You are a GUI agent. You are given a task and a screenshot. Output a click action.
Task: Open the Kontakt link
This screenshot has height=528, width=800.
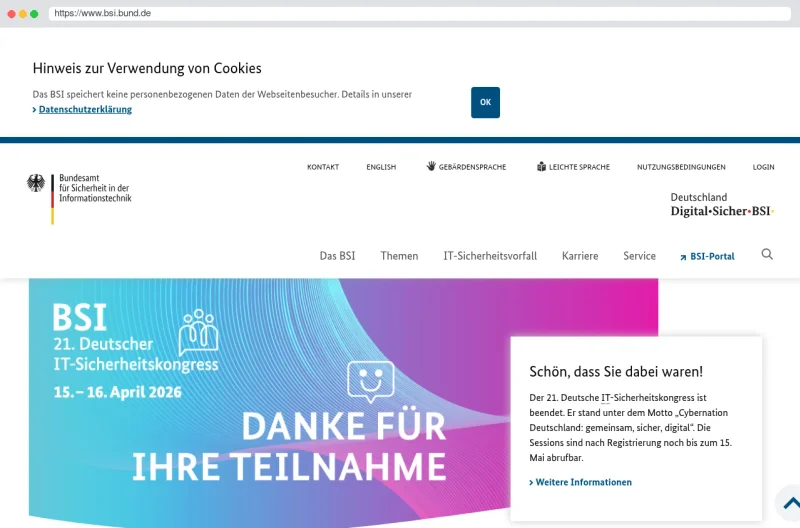(323, 167)
